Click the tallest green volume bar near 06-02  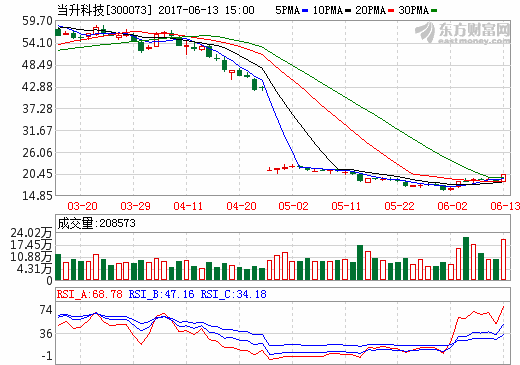466,259
